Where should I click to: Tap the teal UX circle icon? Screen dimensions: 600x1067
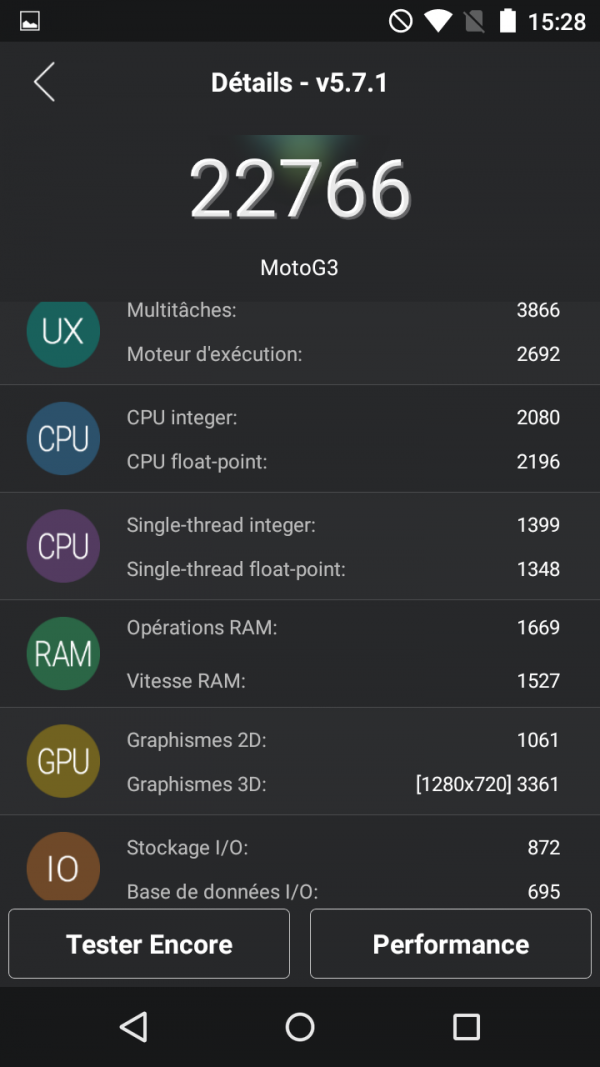[x=63, y=332]
